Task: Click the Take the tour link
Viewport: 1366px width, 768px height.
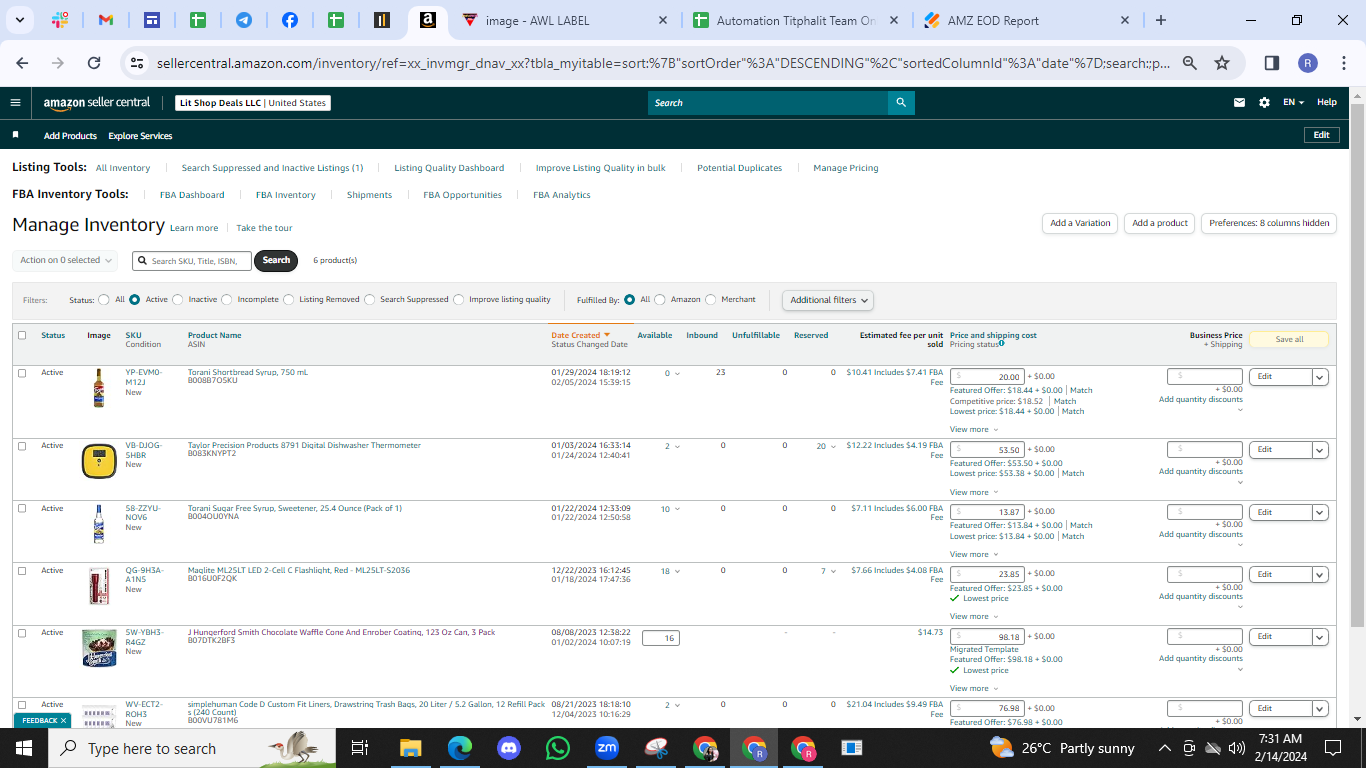Action: (x=264, y=228)
